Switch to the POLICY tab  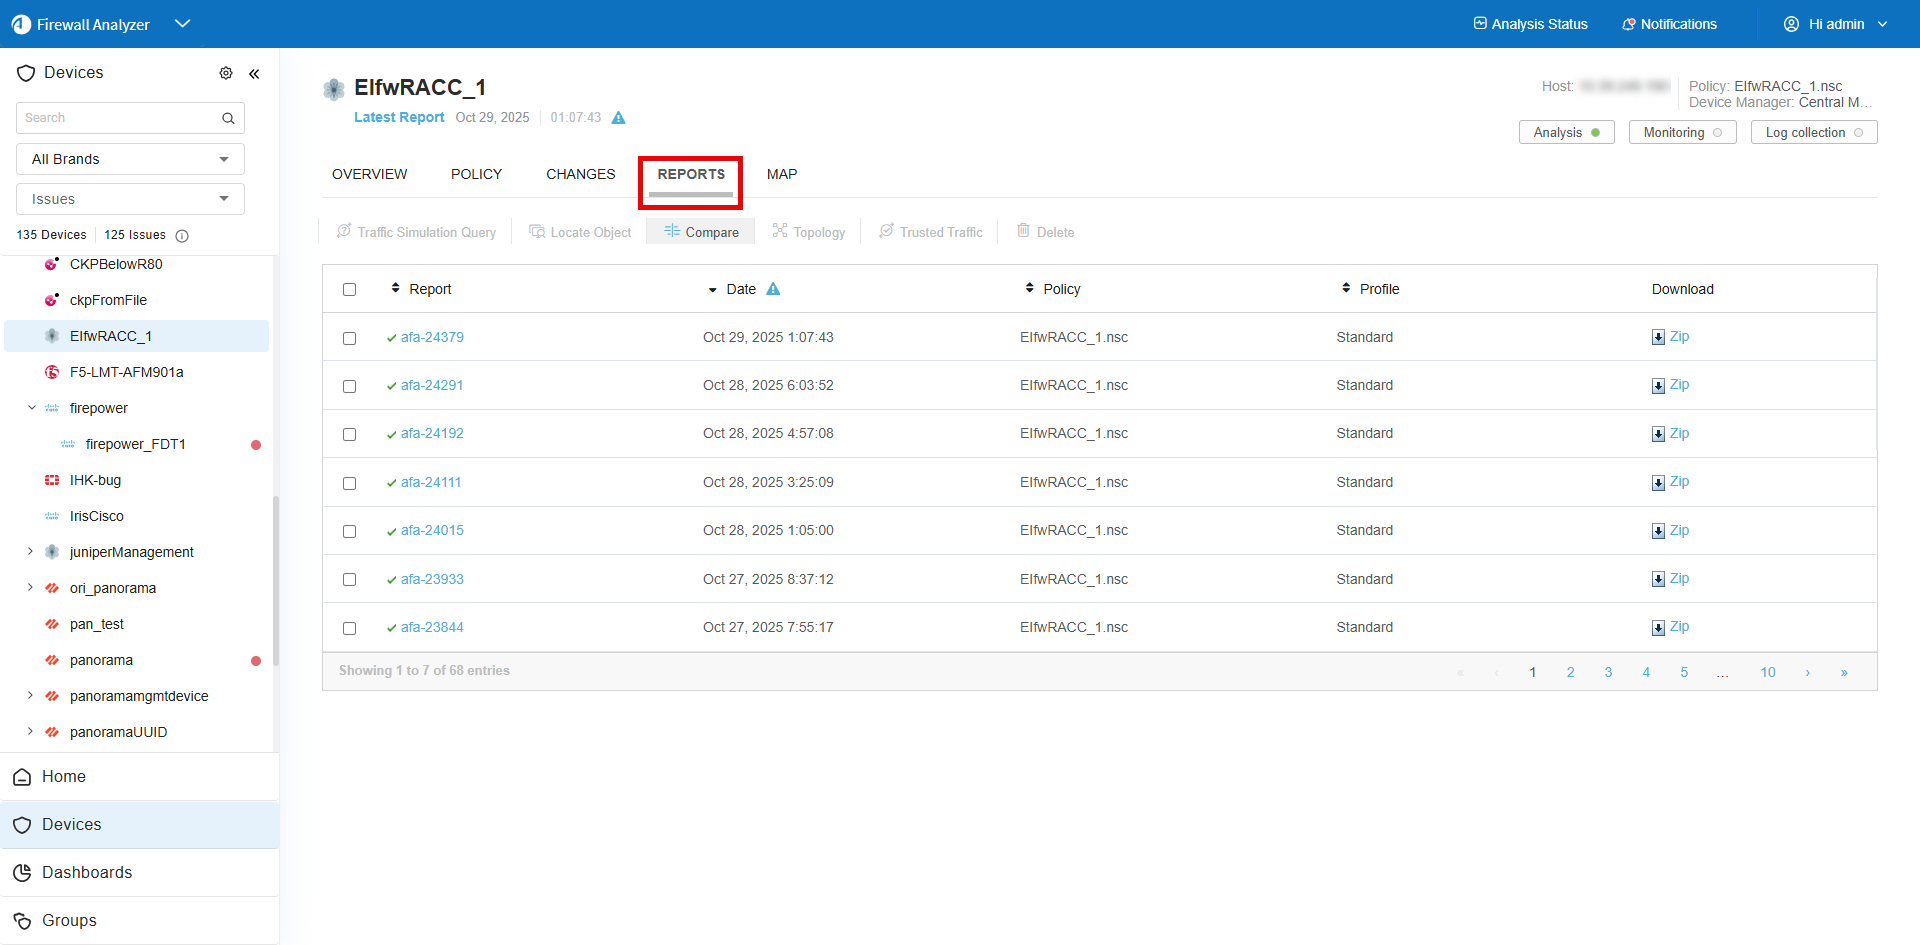tap(476, 174)
